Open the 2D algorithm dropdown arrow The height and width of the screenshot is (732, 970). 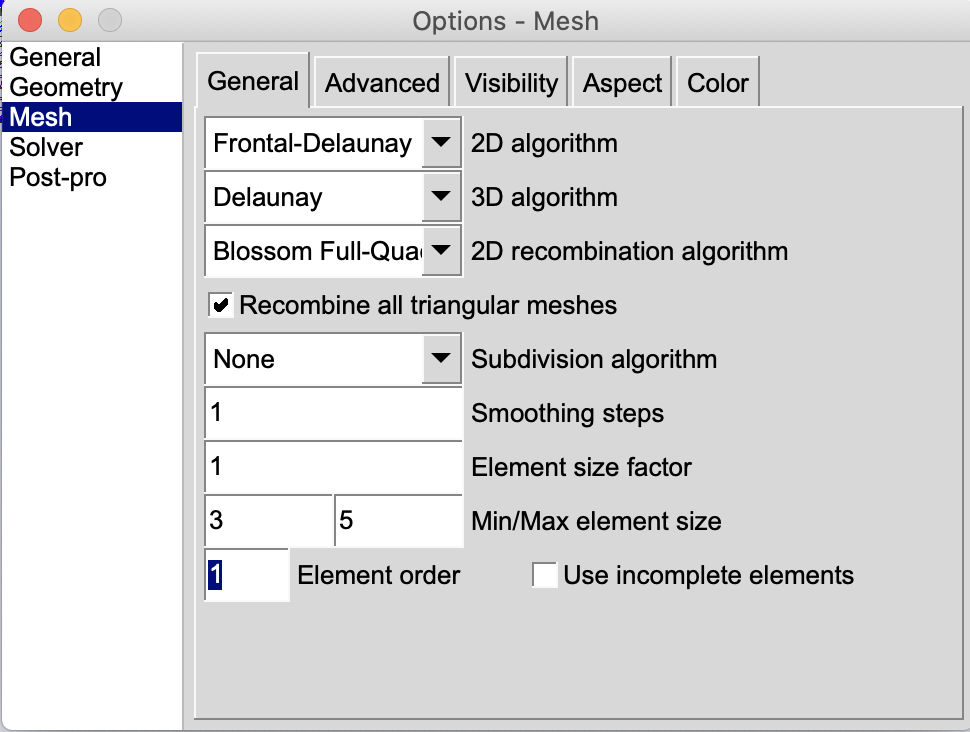[441, 143]
